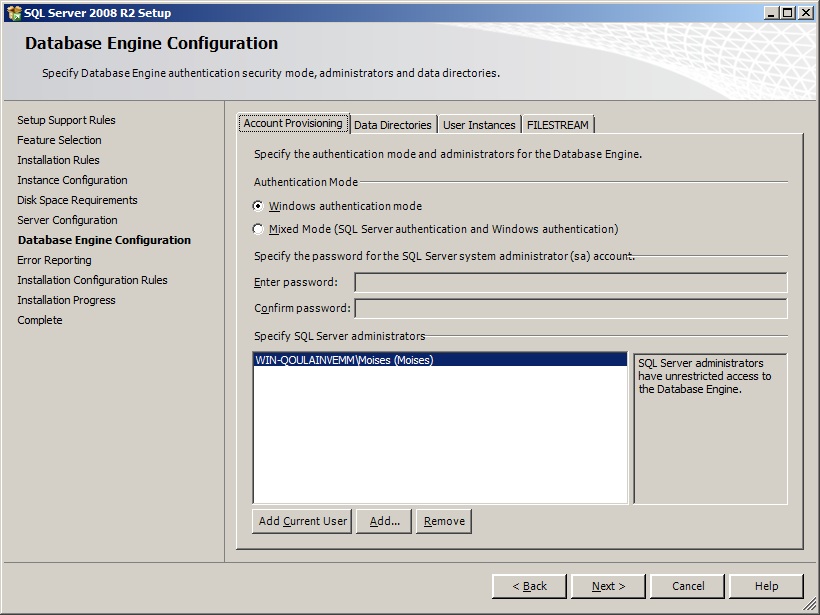Click the window resize grip corner
The image size is (820, 615).
(x=810, y=605)
